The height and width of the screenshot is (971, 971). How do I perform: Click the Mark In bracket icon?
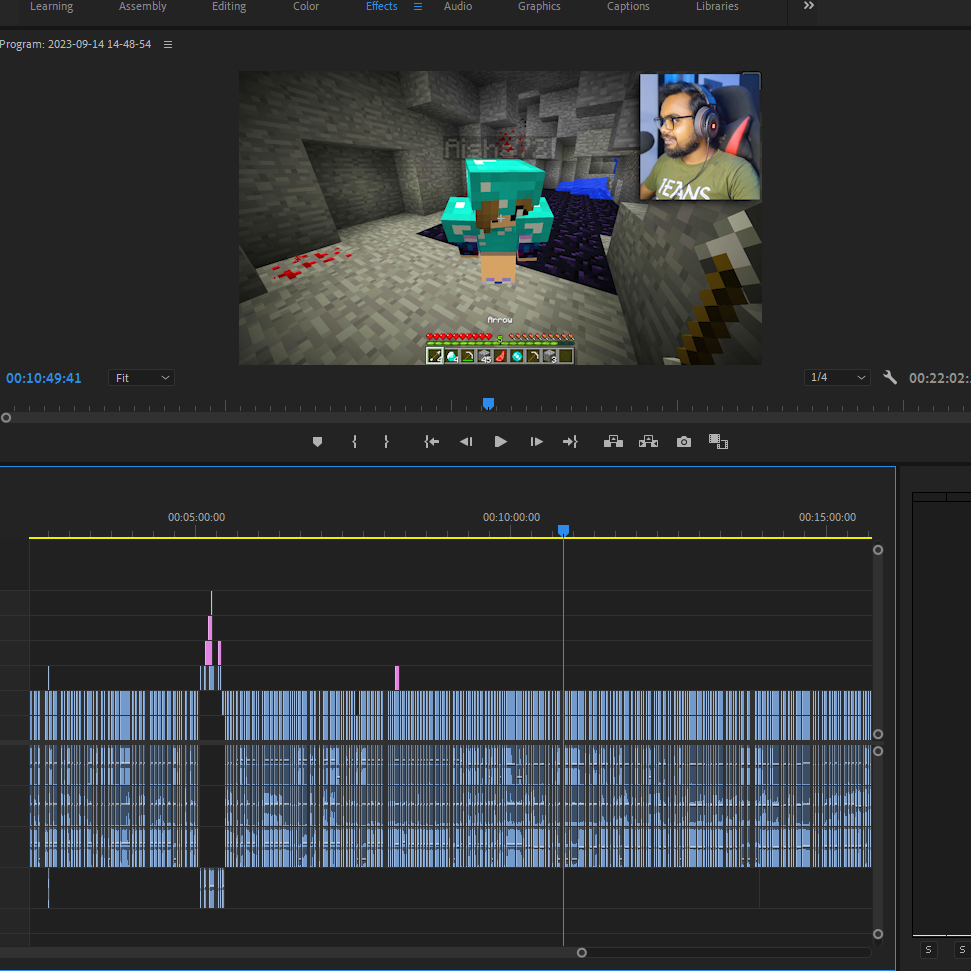point(354,442)
